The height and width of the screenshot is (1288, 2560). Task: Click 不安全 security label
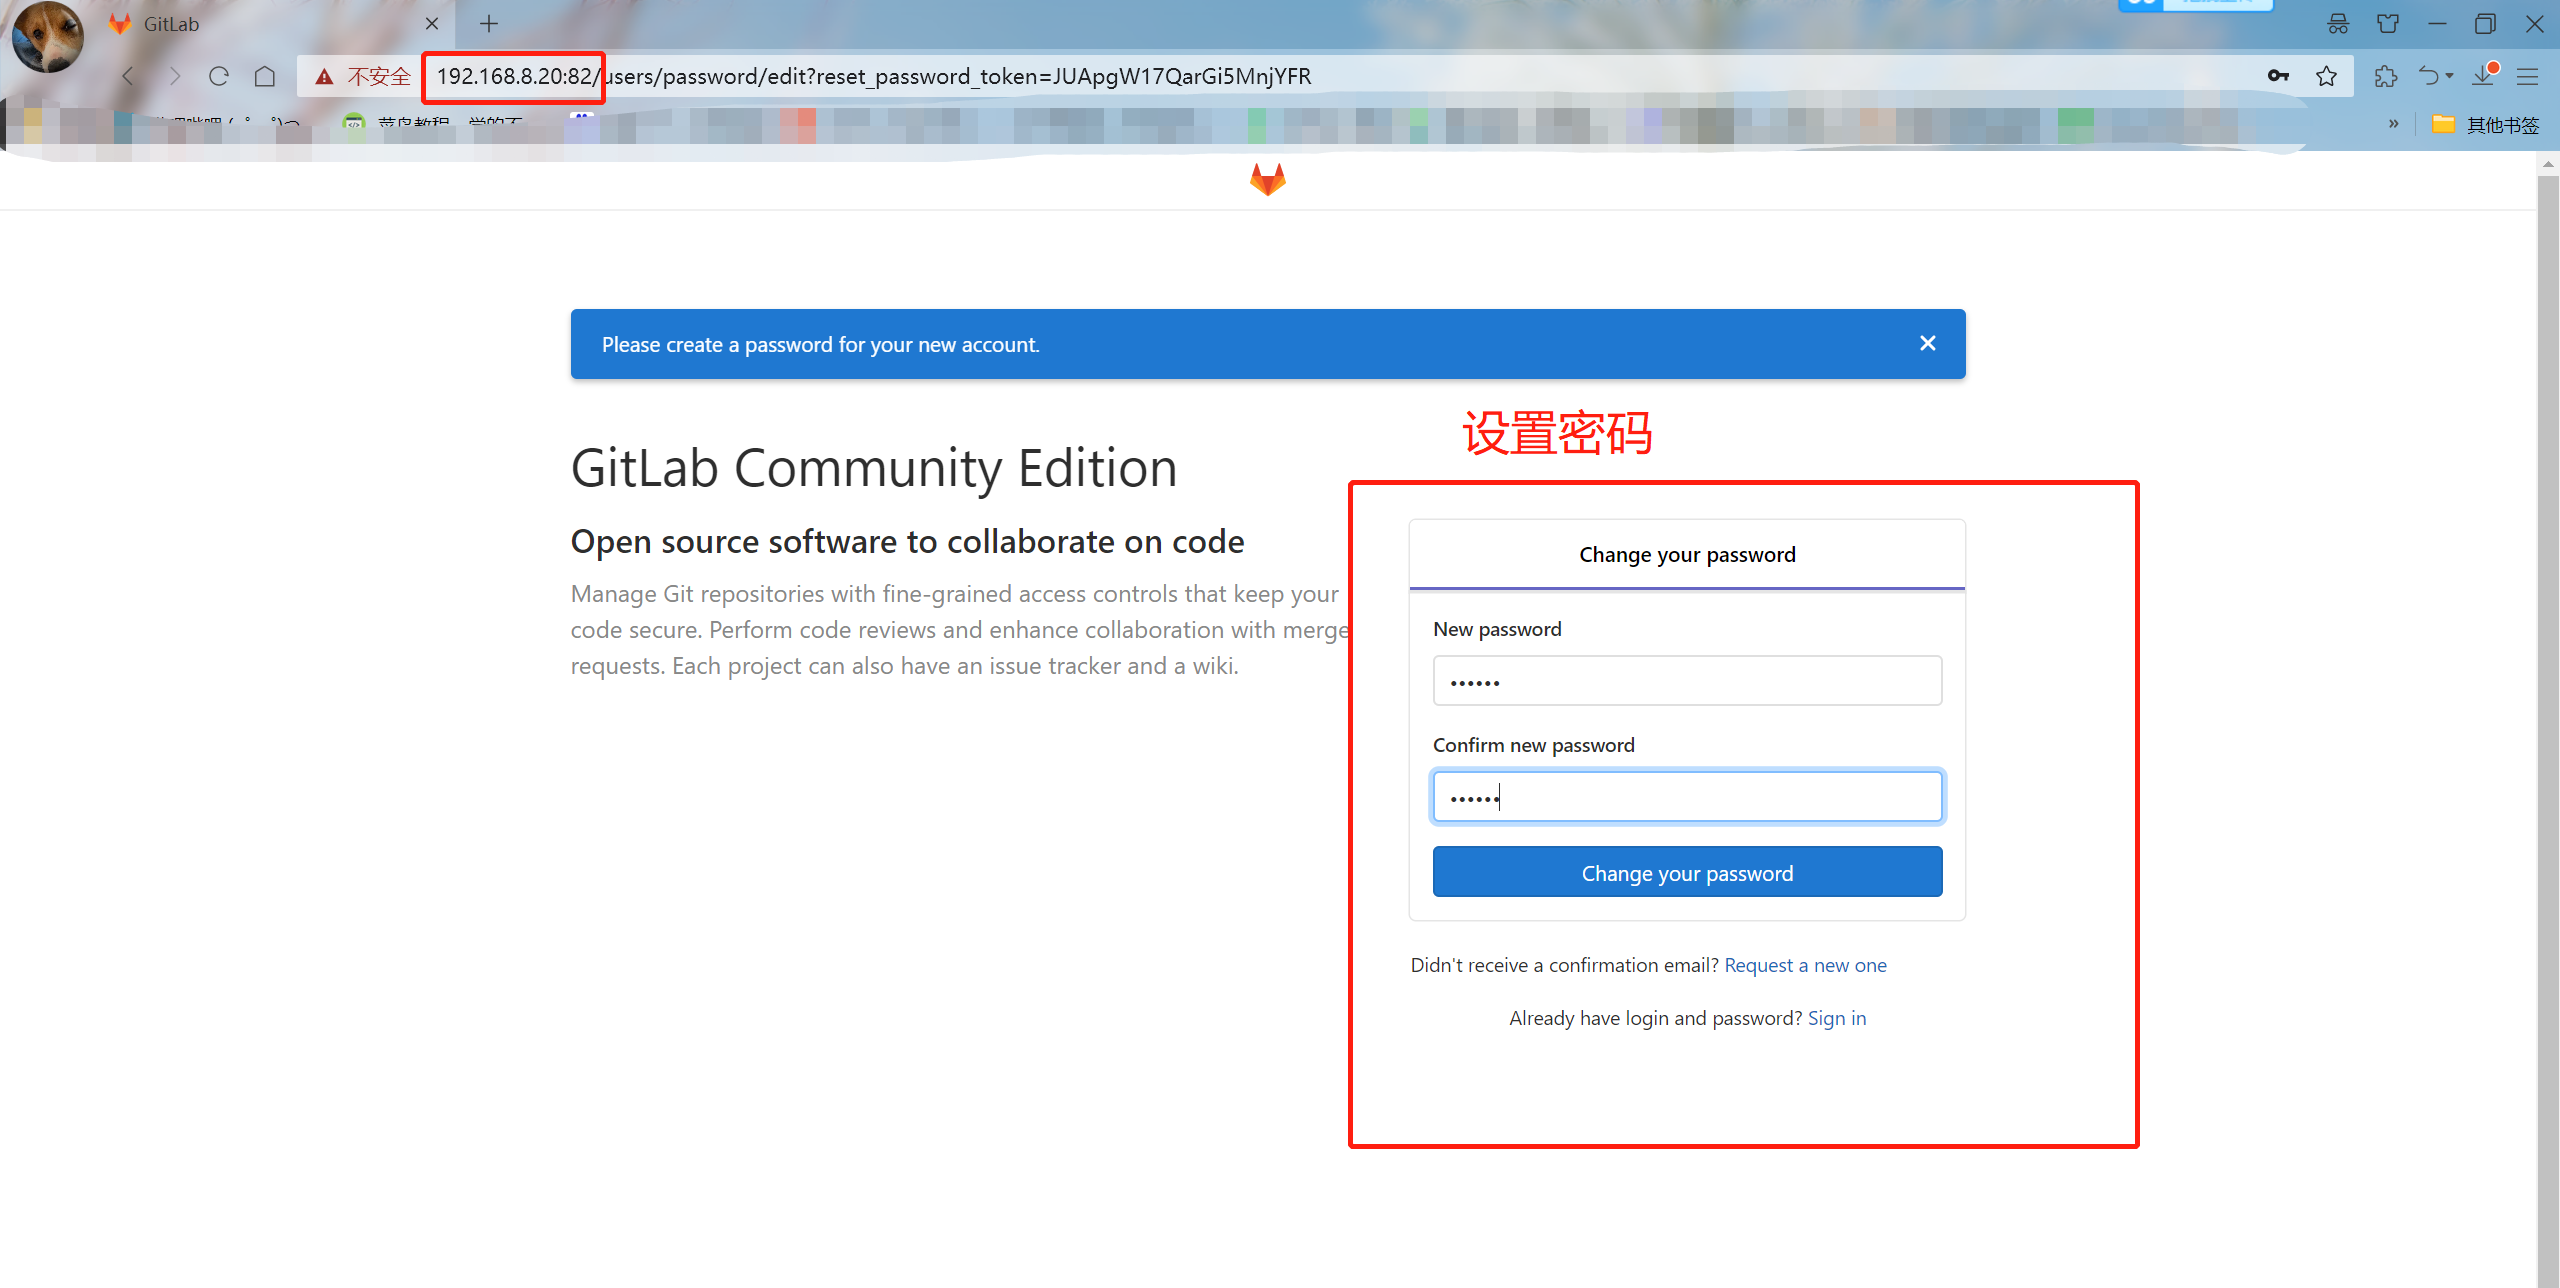378,76
